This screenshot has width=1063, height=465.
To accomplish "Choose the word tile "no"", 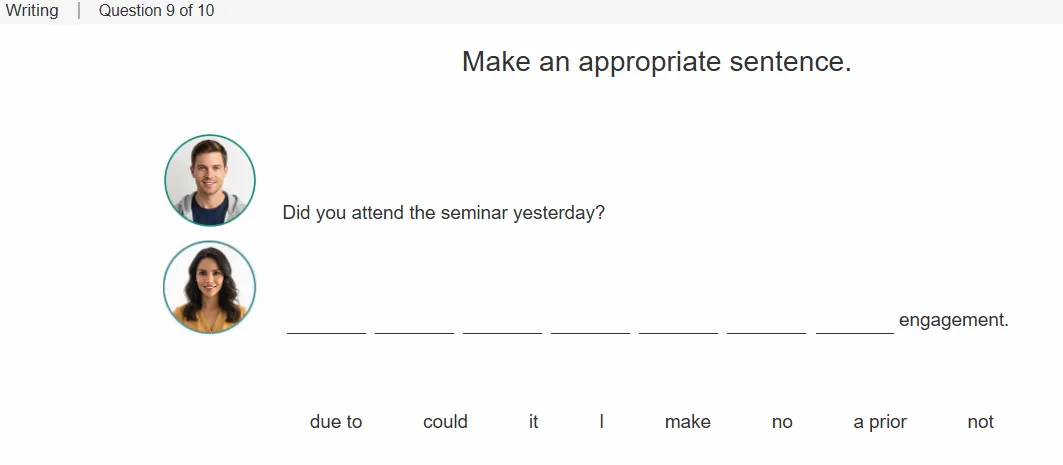I will [x=782, y=422].
